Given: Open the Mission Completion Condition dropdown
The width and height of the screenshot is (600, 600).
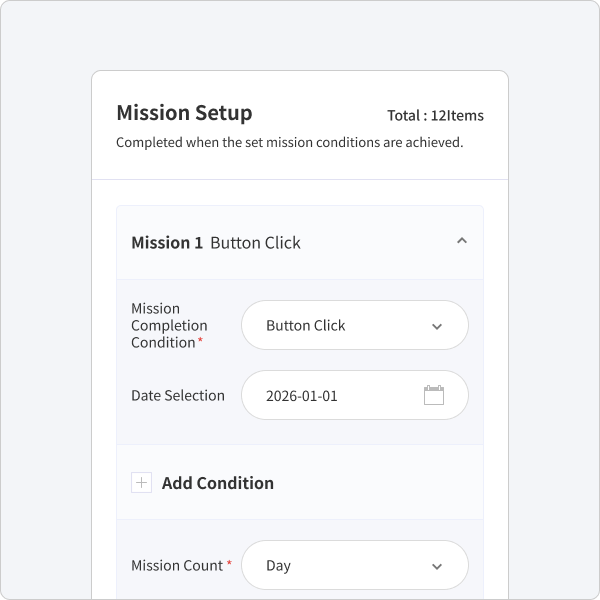Looking at the screenshot, I should (x=355, y=325).
